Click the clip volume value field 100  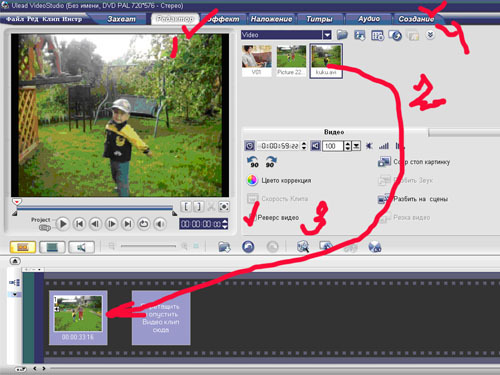click(x=333, y=146)
